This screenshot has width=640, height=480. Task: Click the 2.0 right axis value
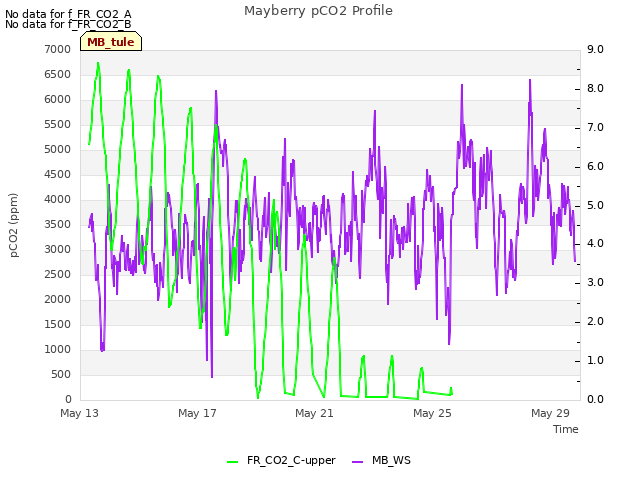[595, 322]
